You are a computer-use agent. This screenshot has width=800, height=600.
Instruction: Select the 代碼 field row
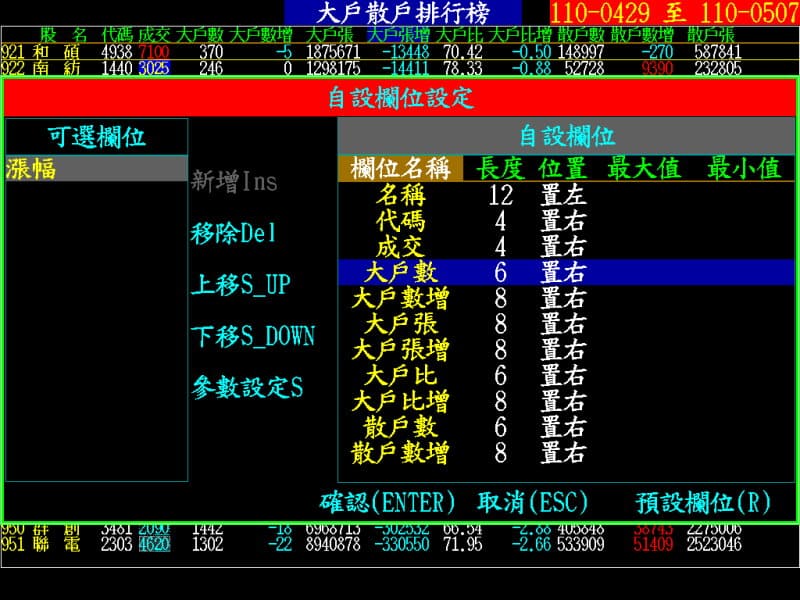pyautogui.click(x=404, y=221)
